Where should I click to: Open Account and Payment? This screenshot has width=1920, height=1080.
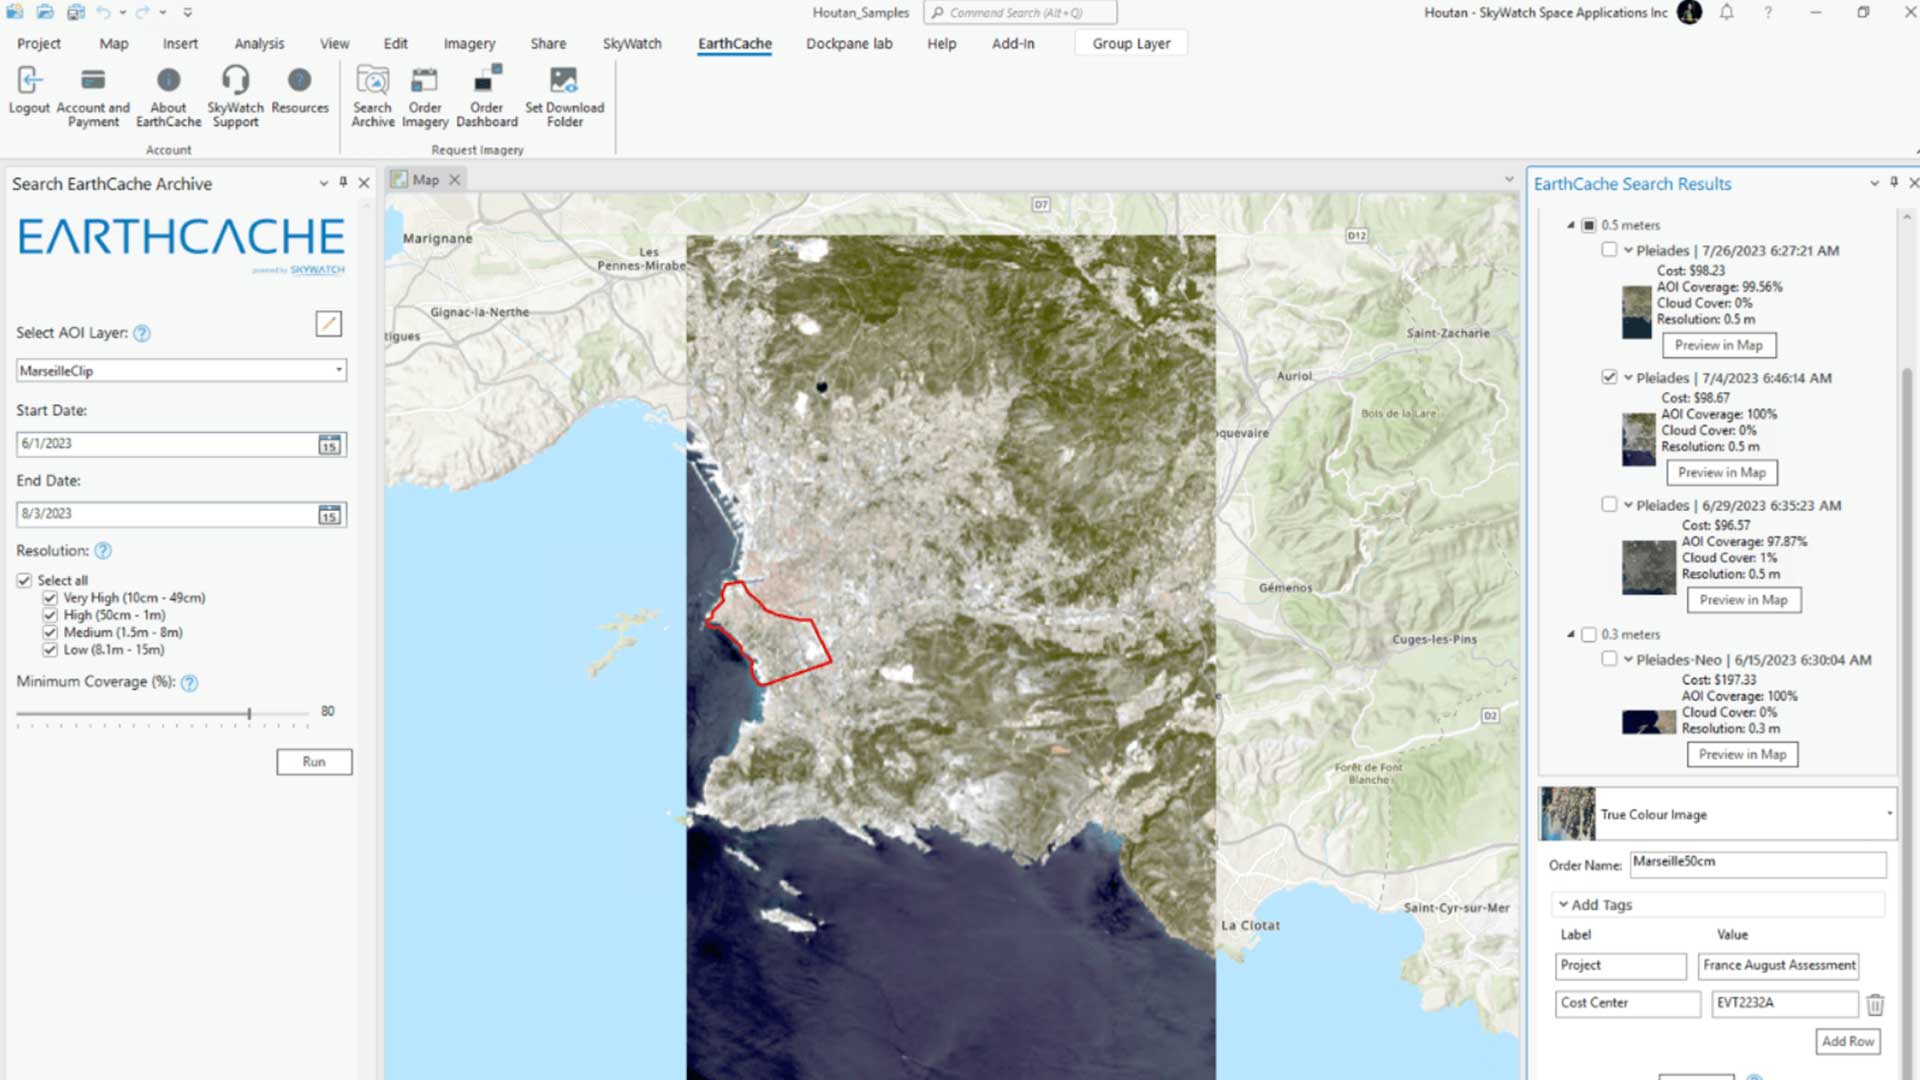(93, 81)
